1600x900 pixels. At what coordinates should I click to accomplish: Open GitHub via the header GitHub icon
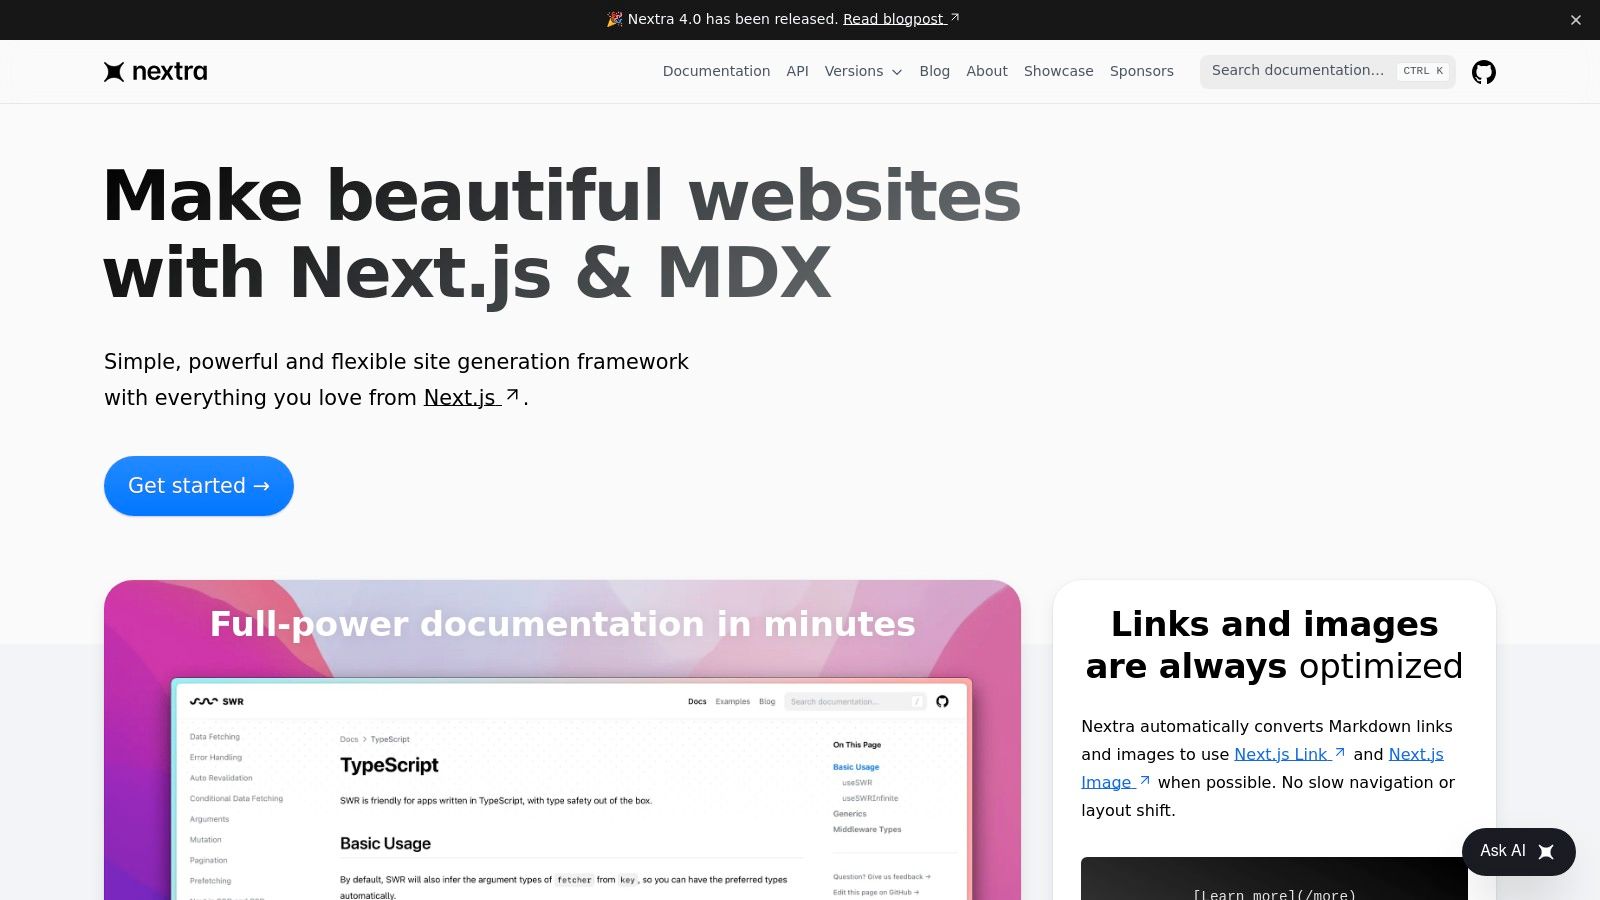[1483, 71]
